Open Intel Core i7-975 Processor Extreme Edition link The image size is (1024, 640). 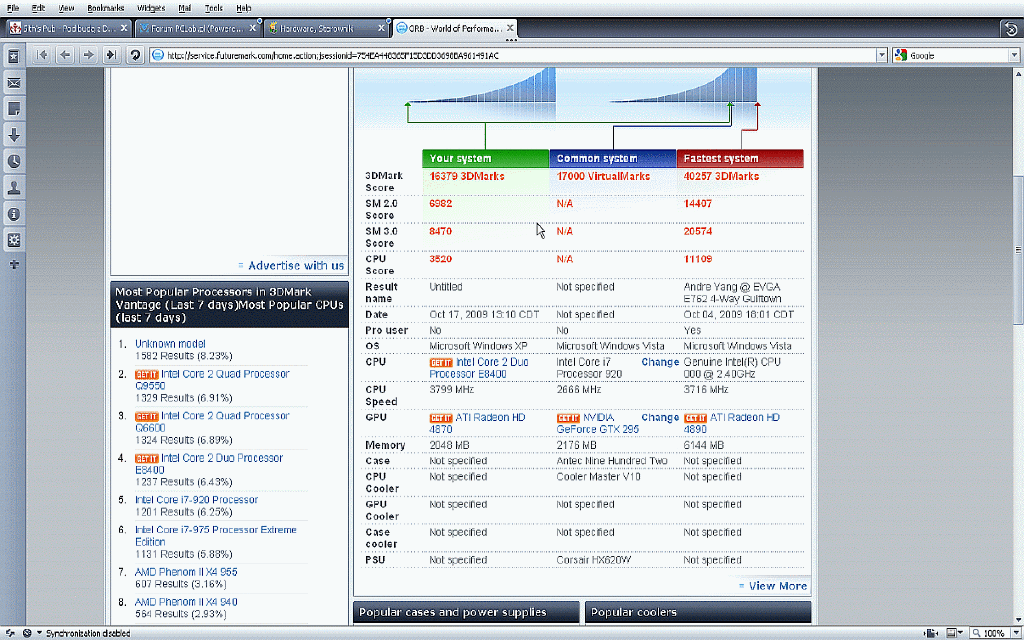(216, 536)
